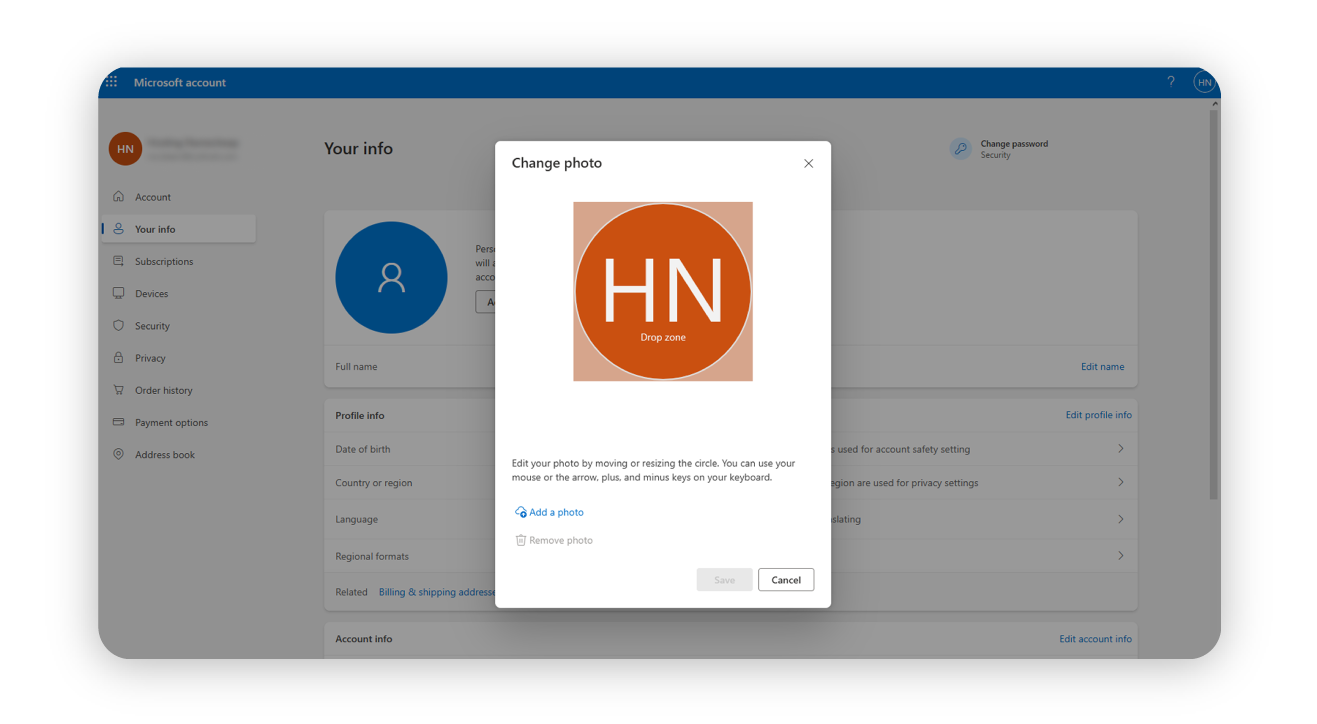Click the Subscriptions sidebar icon

(118, 261)
